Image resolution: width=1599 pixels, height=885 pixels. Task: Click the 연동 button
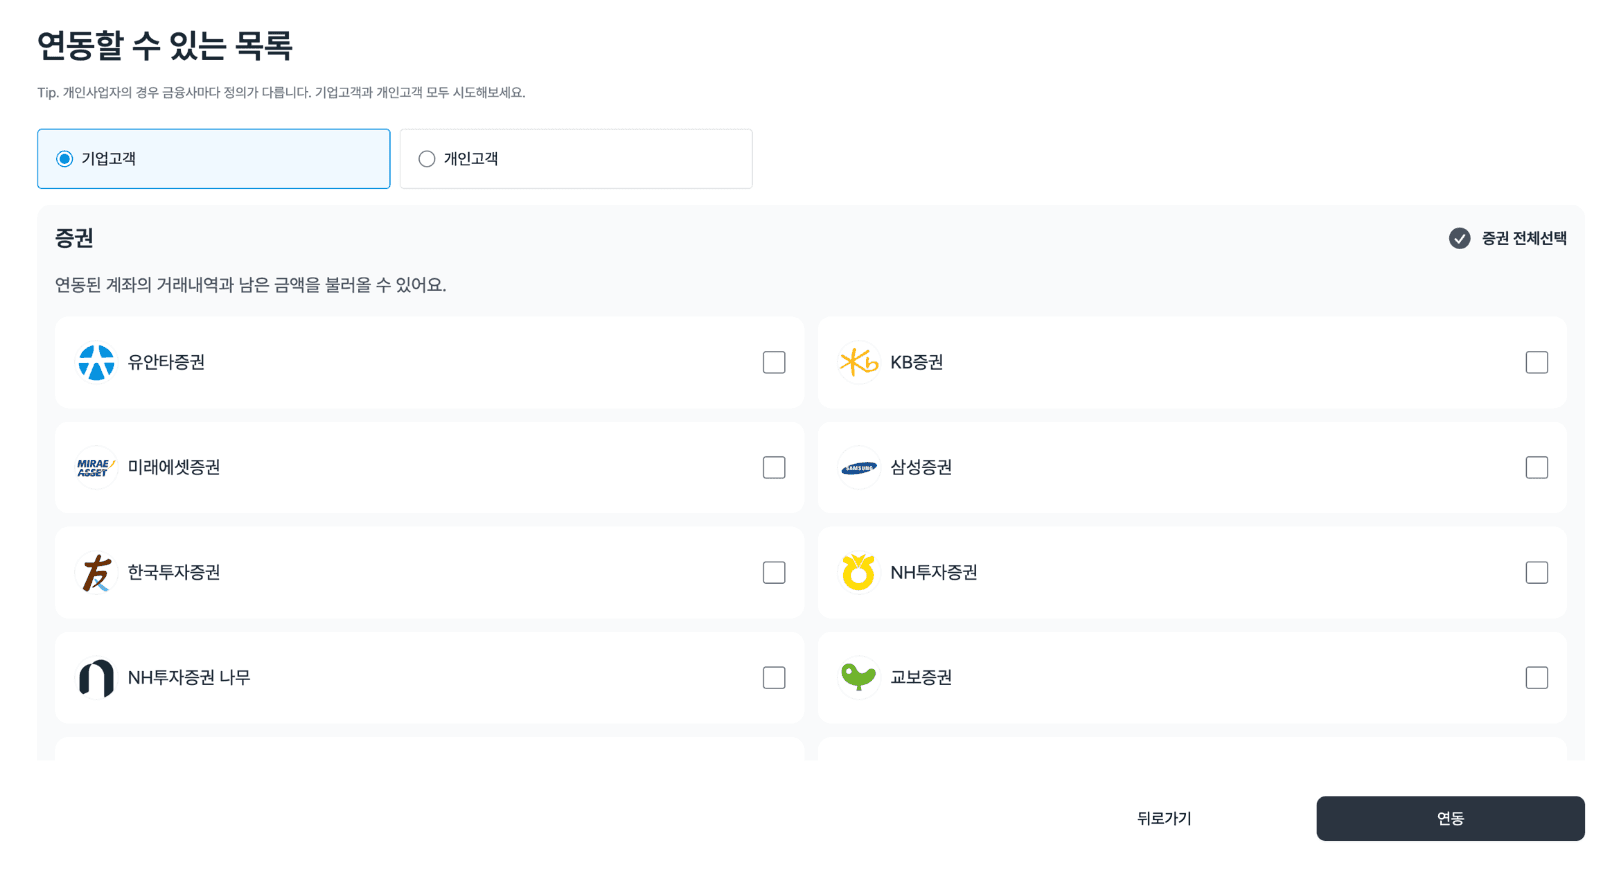pyautogui.click(x=1450, y=818)
